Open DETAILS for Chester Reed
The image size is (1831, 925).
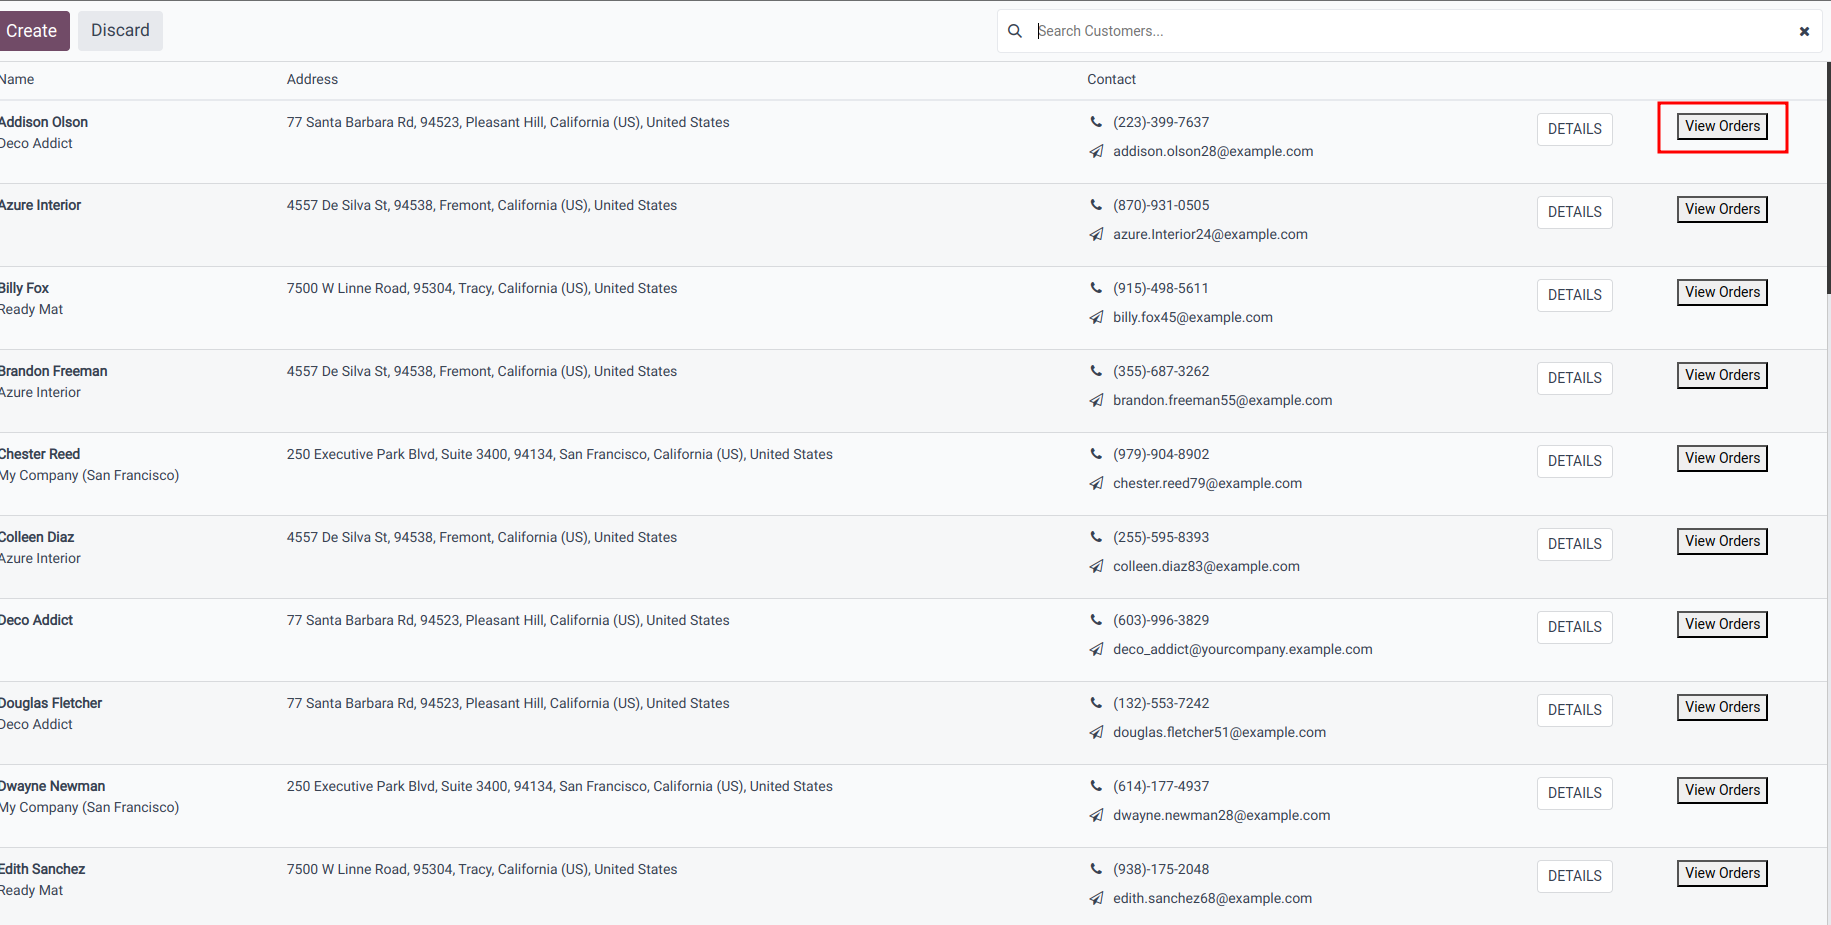[1574, 461]
